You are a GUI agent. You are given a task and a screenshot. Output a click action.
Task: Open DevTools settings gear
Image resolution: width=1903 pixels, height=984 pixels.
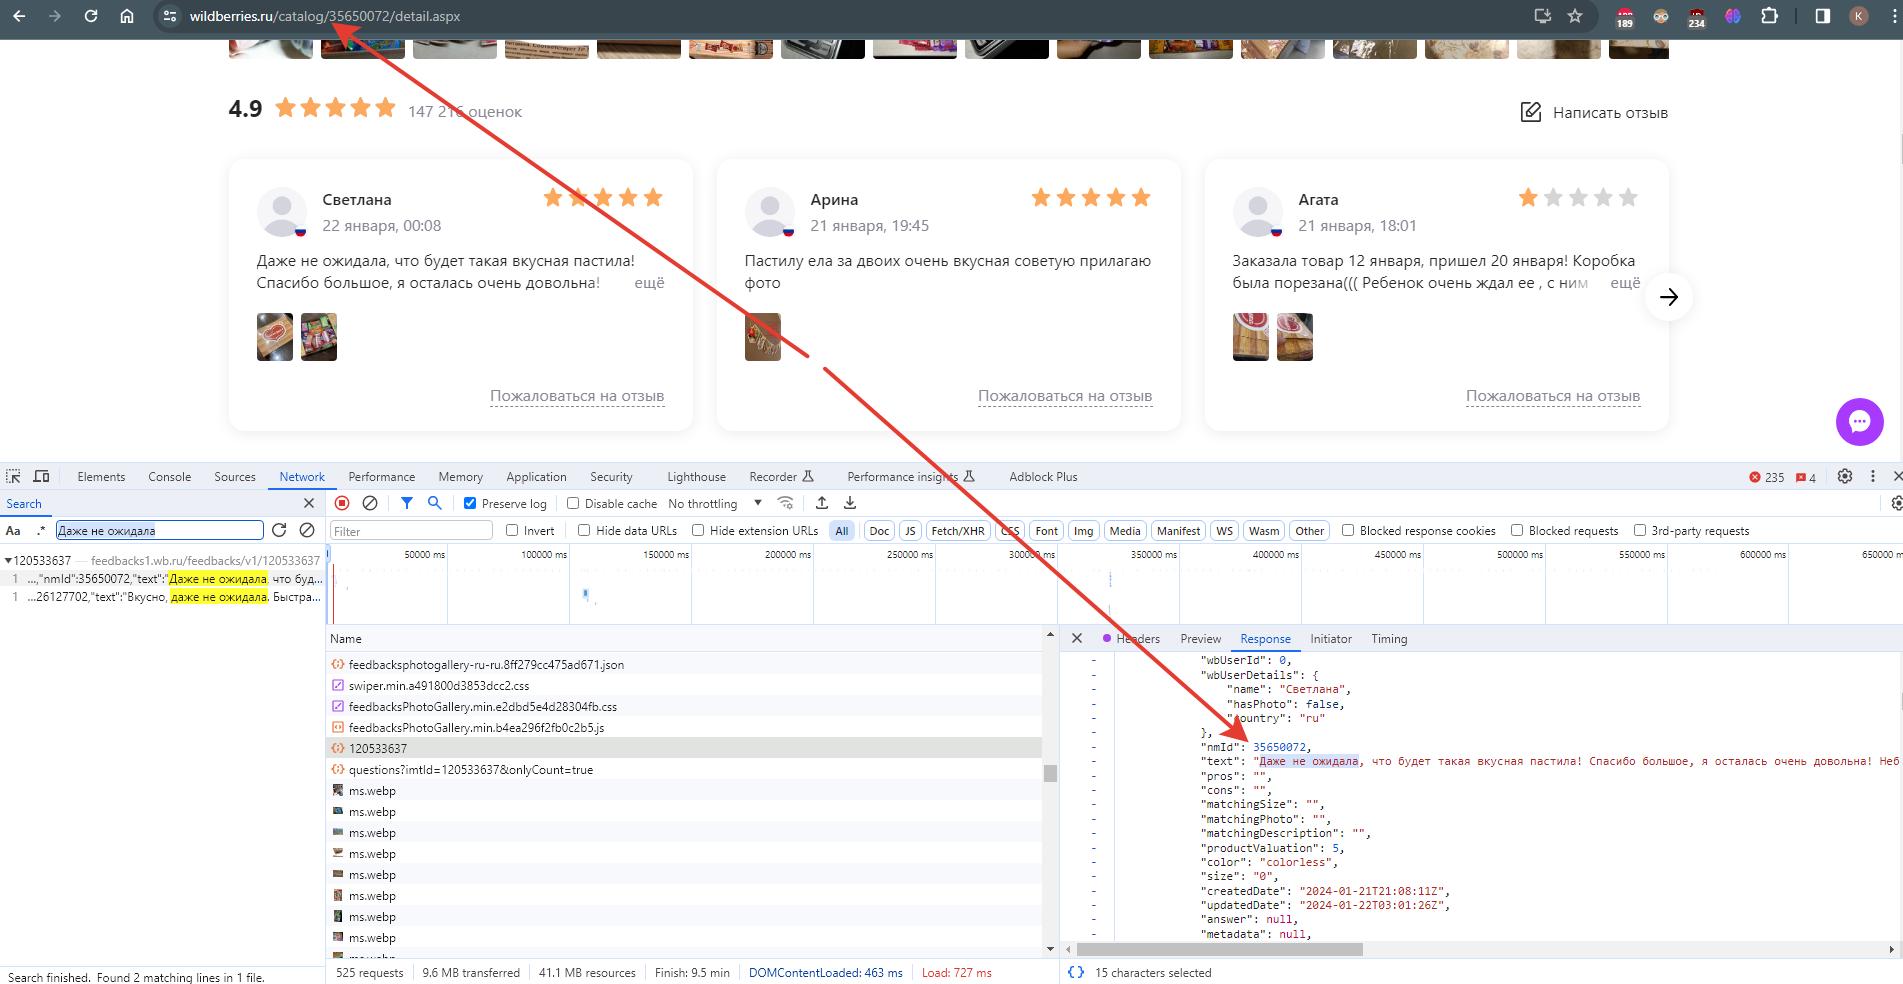pyautogui.click(x=1845, y=477)
